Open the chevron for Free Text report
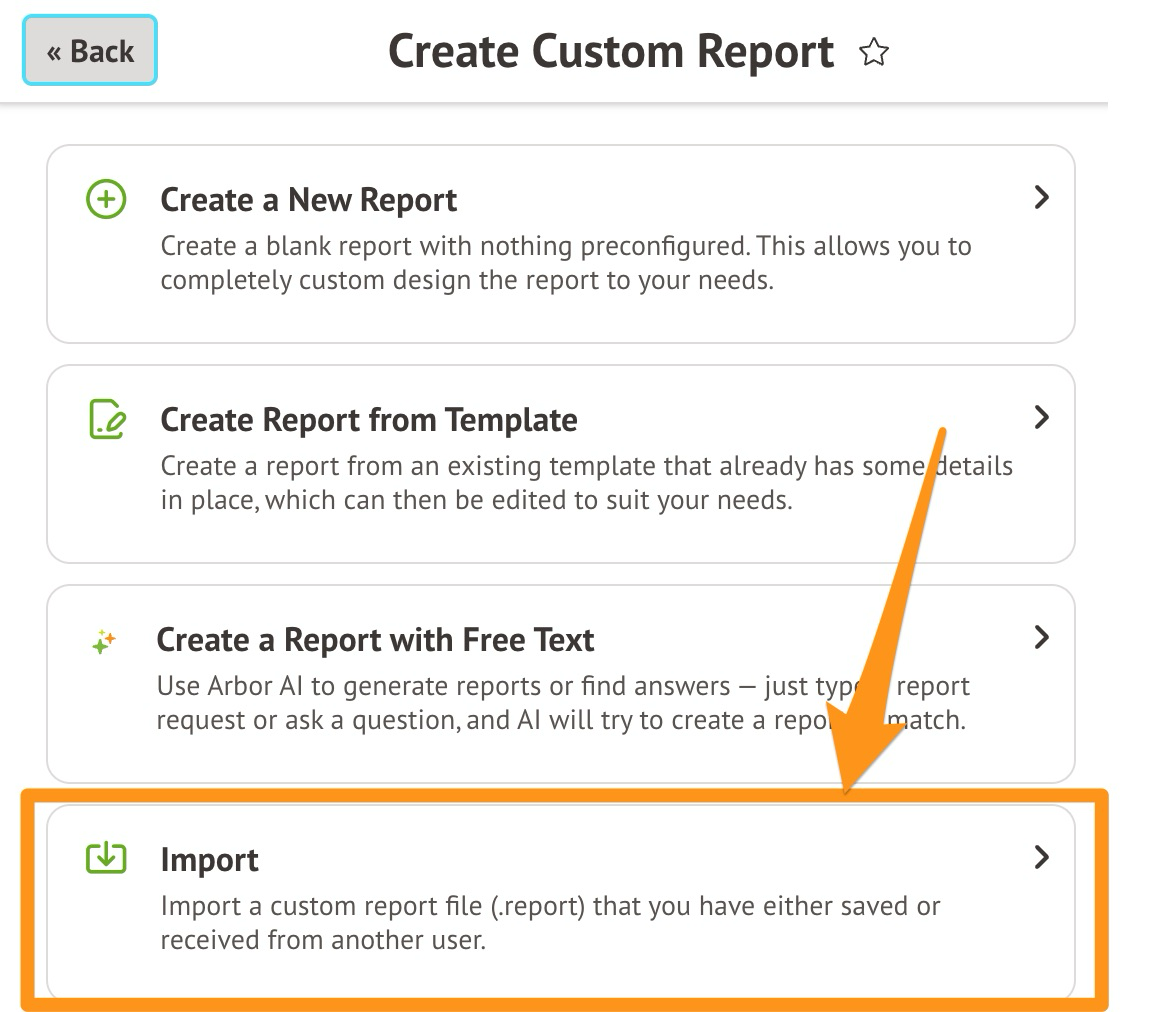This screenshot has width=1150, height=1012. pos(1041,637)
